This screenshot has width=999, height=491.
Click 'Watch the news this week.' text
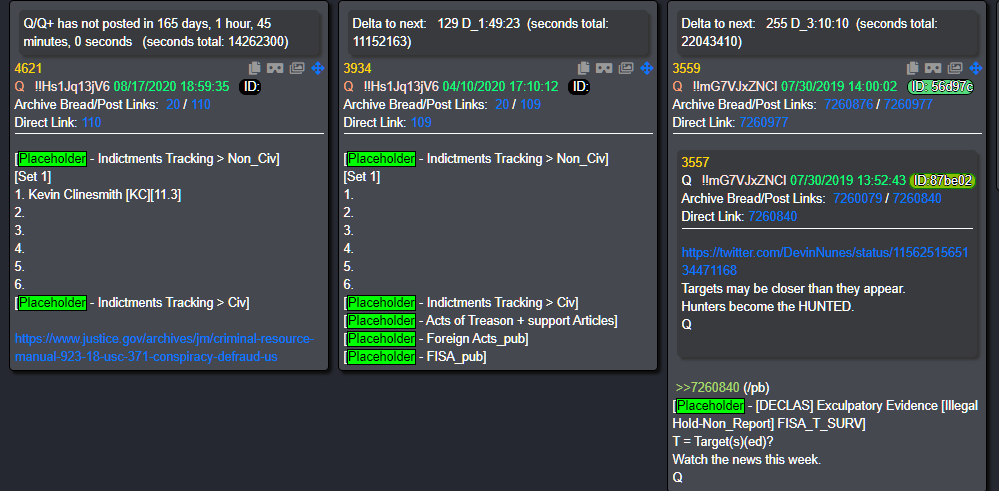[747, 459]
